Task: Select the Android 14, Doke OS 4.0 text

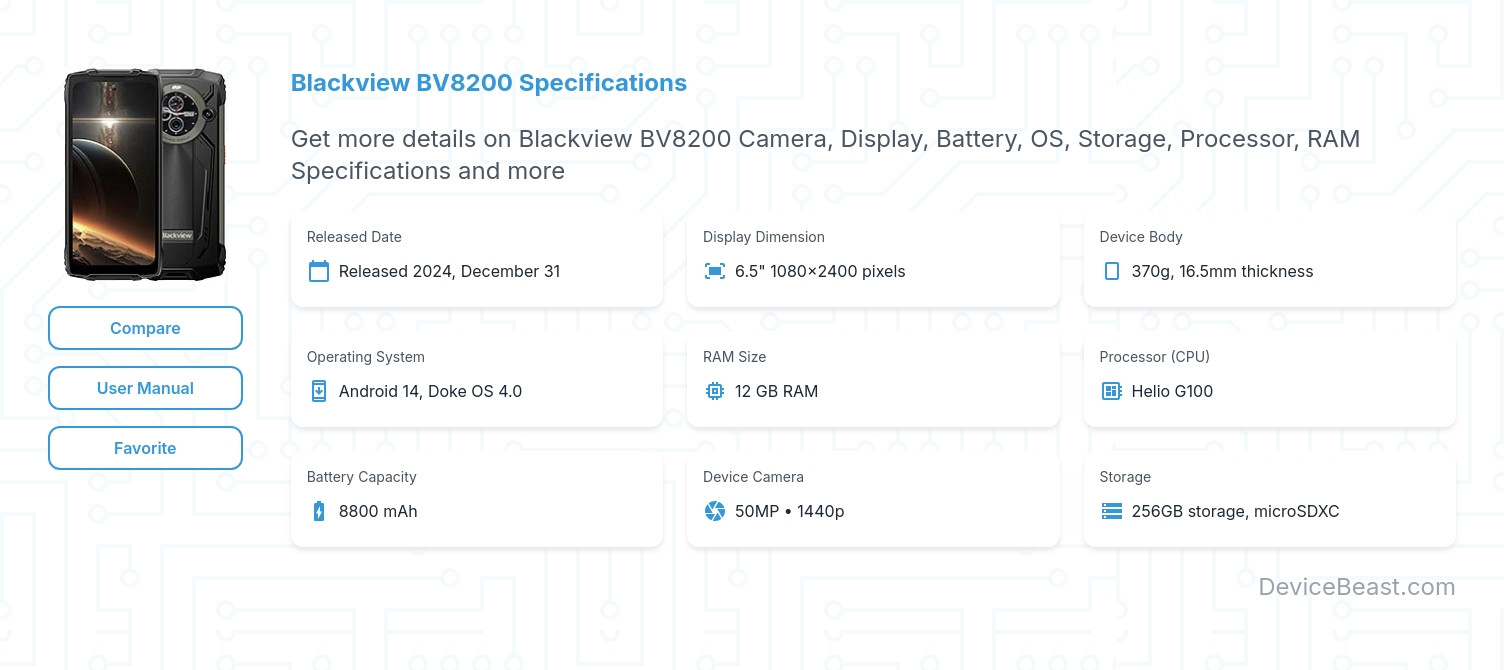Action: [430, 391]
